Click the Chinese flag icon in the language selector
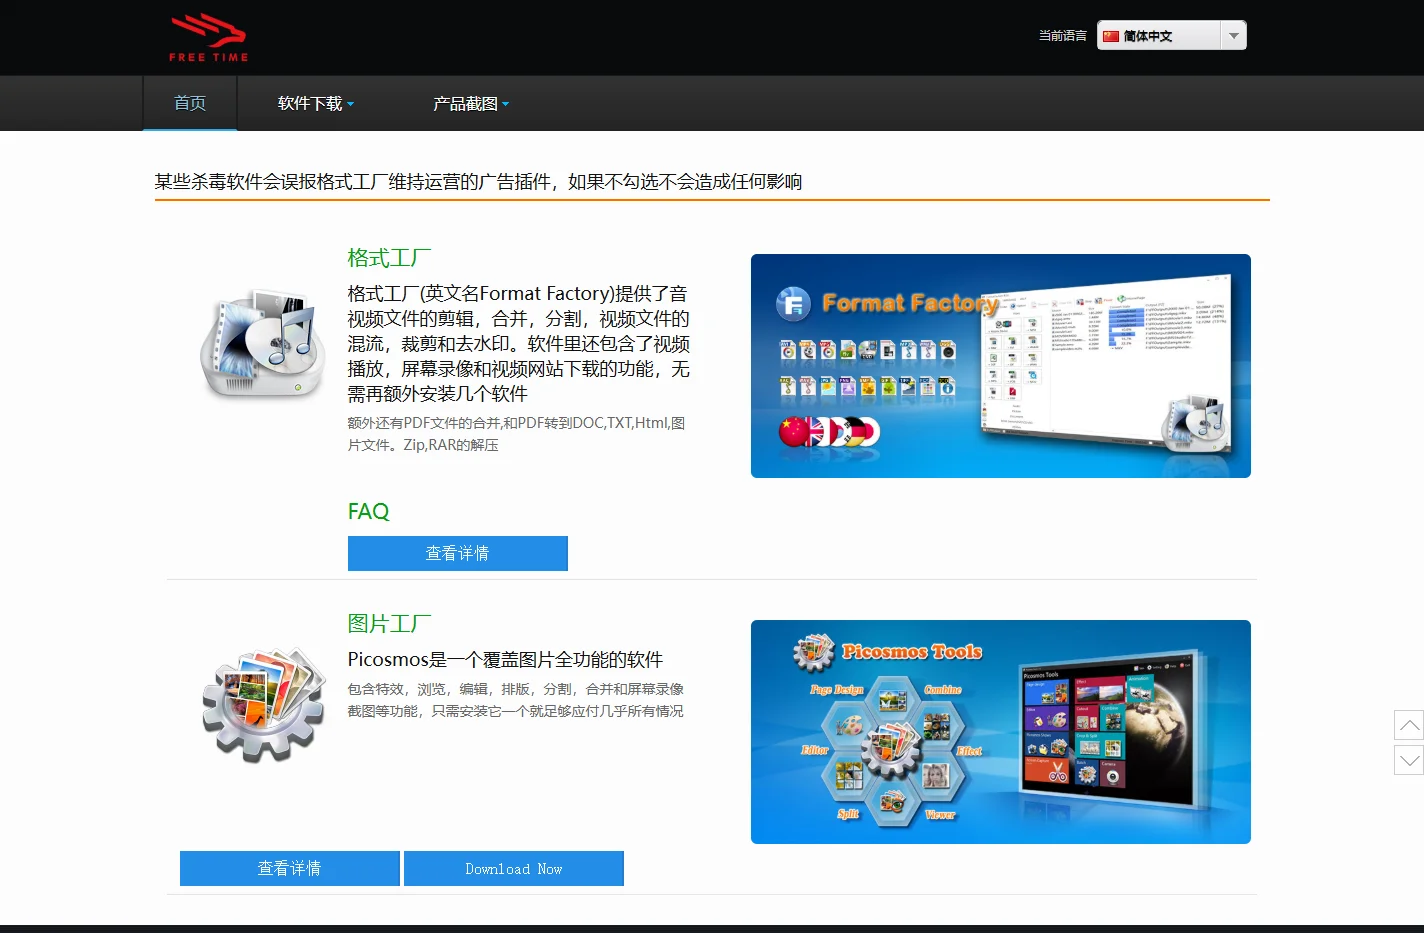Screen dimensions: 1424x933 pos(1110,36)
